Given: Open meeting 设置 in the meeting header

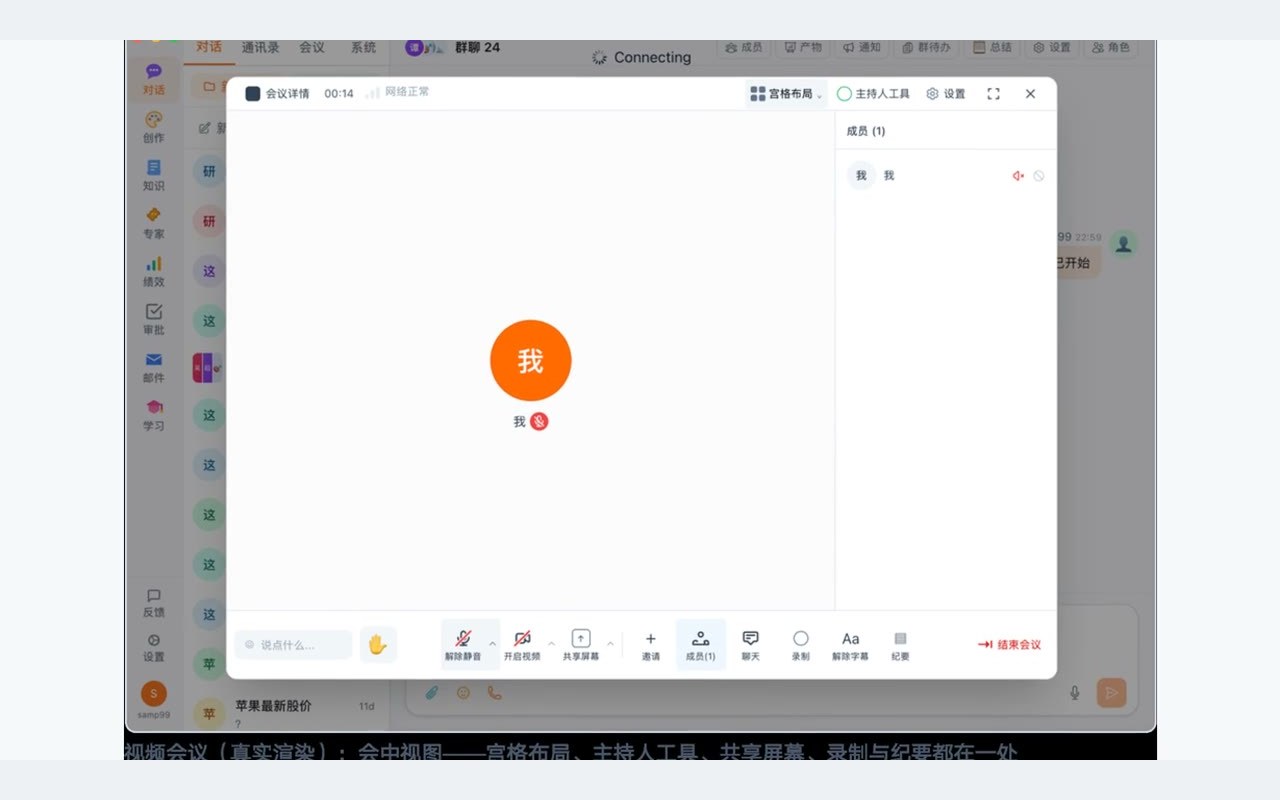Looking at the screenshot, I should pos(946,94).
